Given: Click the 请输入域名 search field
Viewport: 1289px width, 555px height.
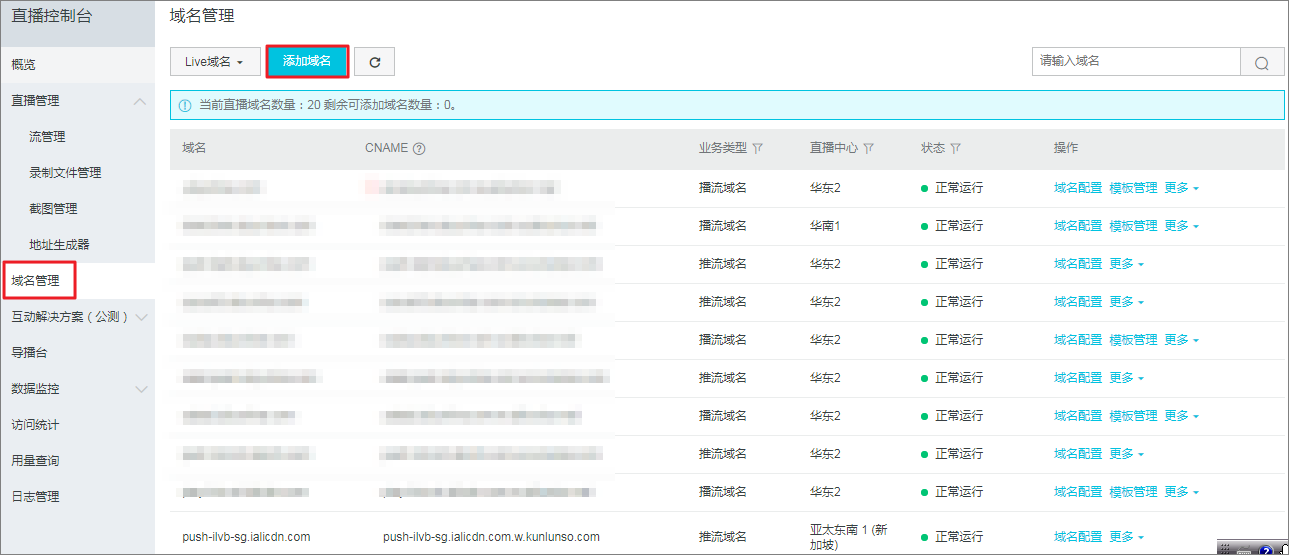Looking at the screenshot, I should coord(1135,61).
